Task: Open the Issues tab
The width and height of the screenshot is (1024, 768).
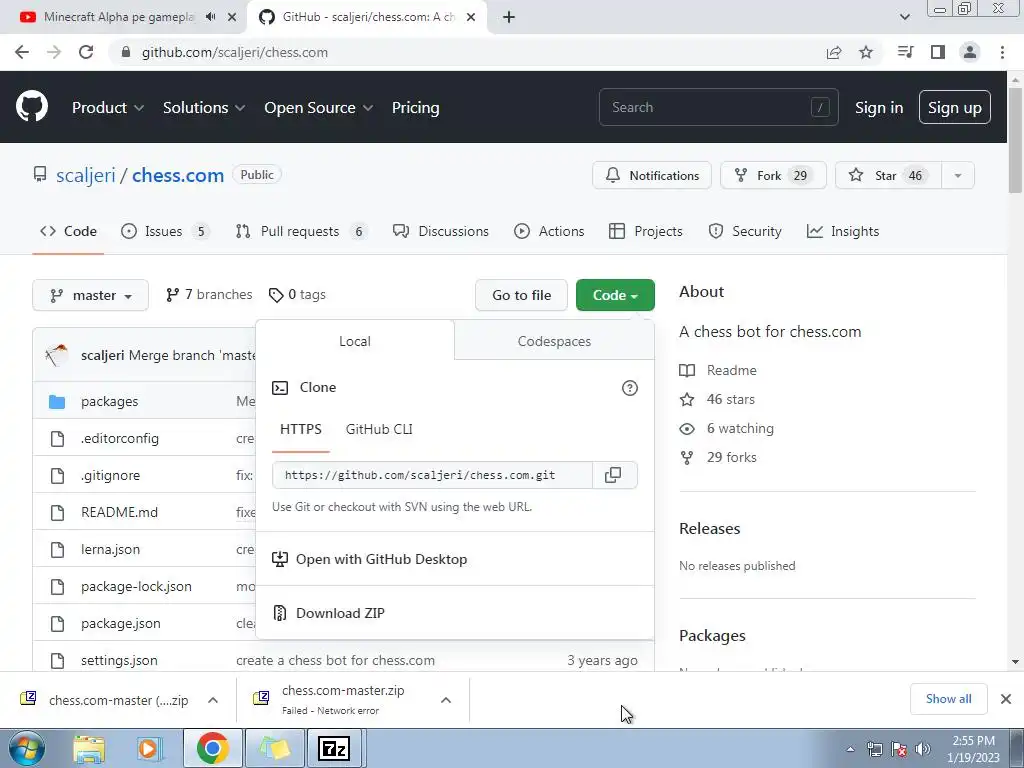Action: click(165, 231)
